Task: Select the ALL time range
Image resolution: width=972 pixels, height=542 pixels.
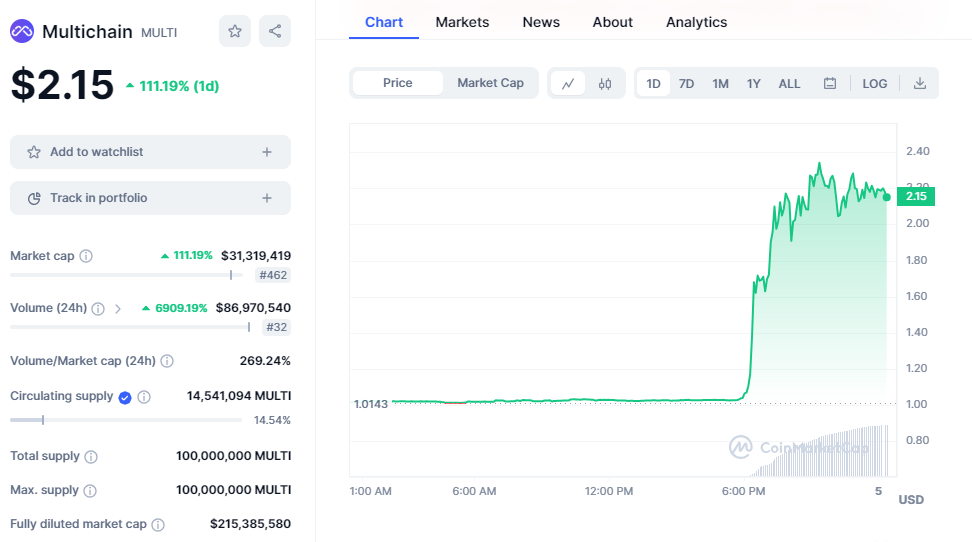Action: click(789, 83)
